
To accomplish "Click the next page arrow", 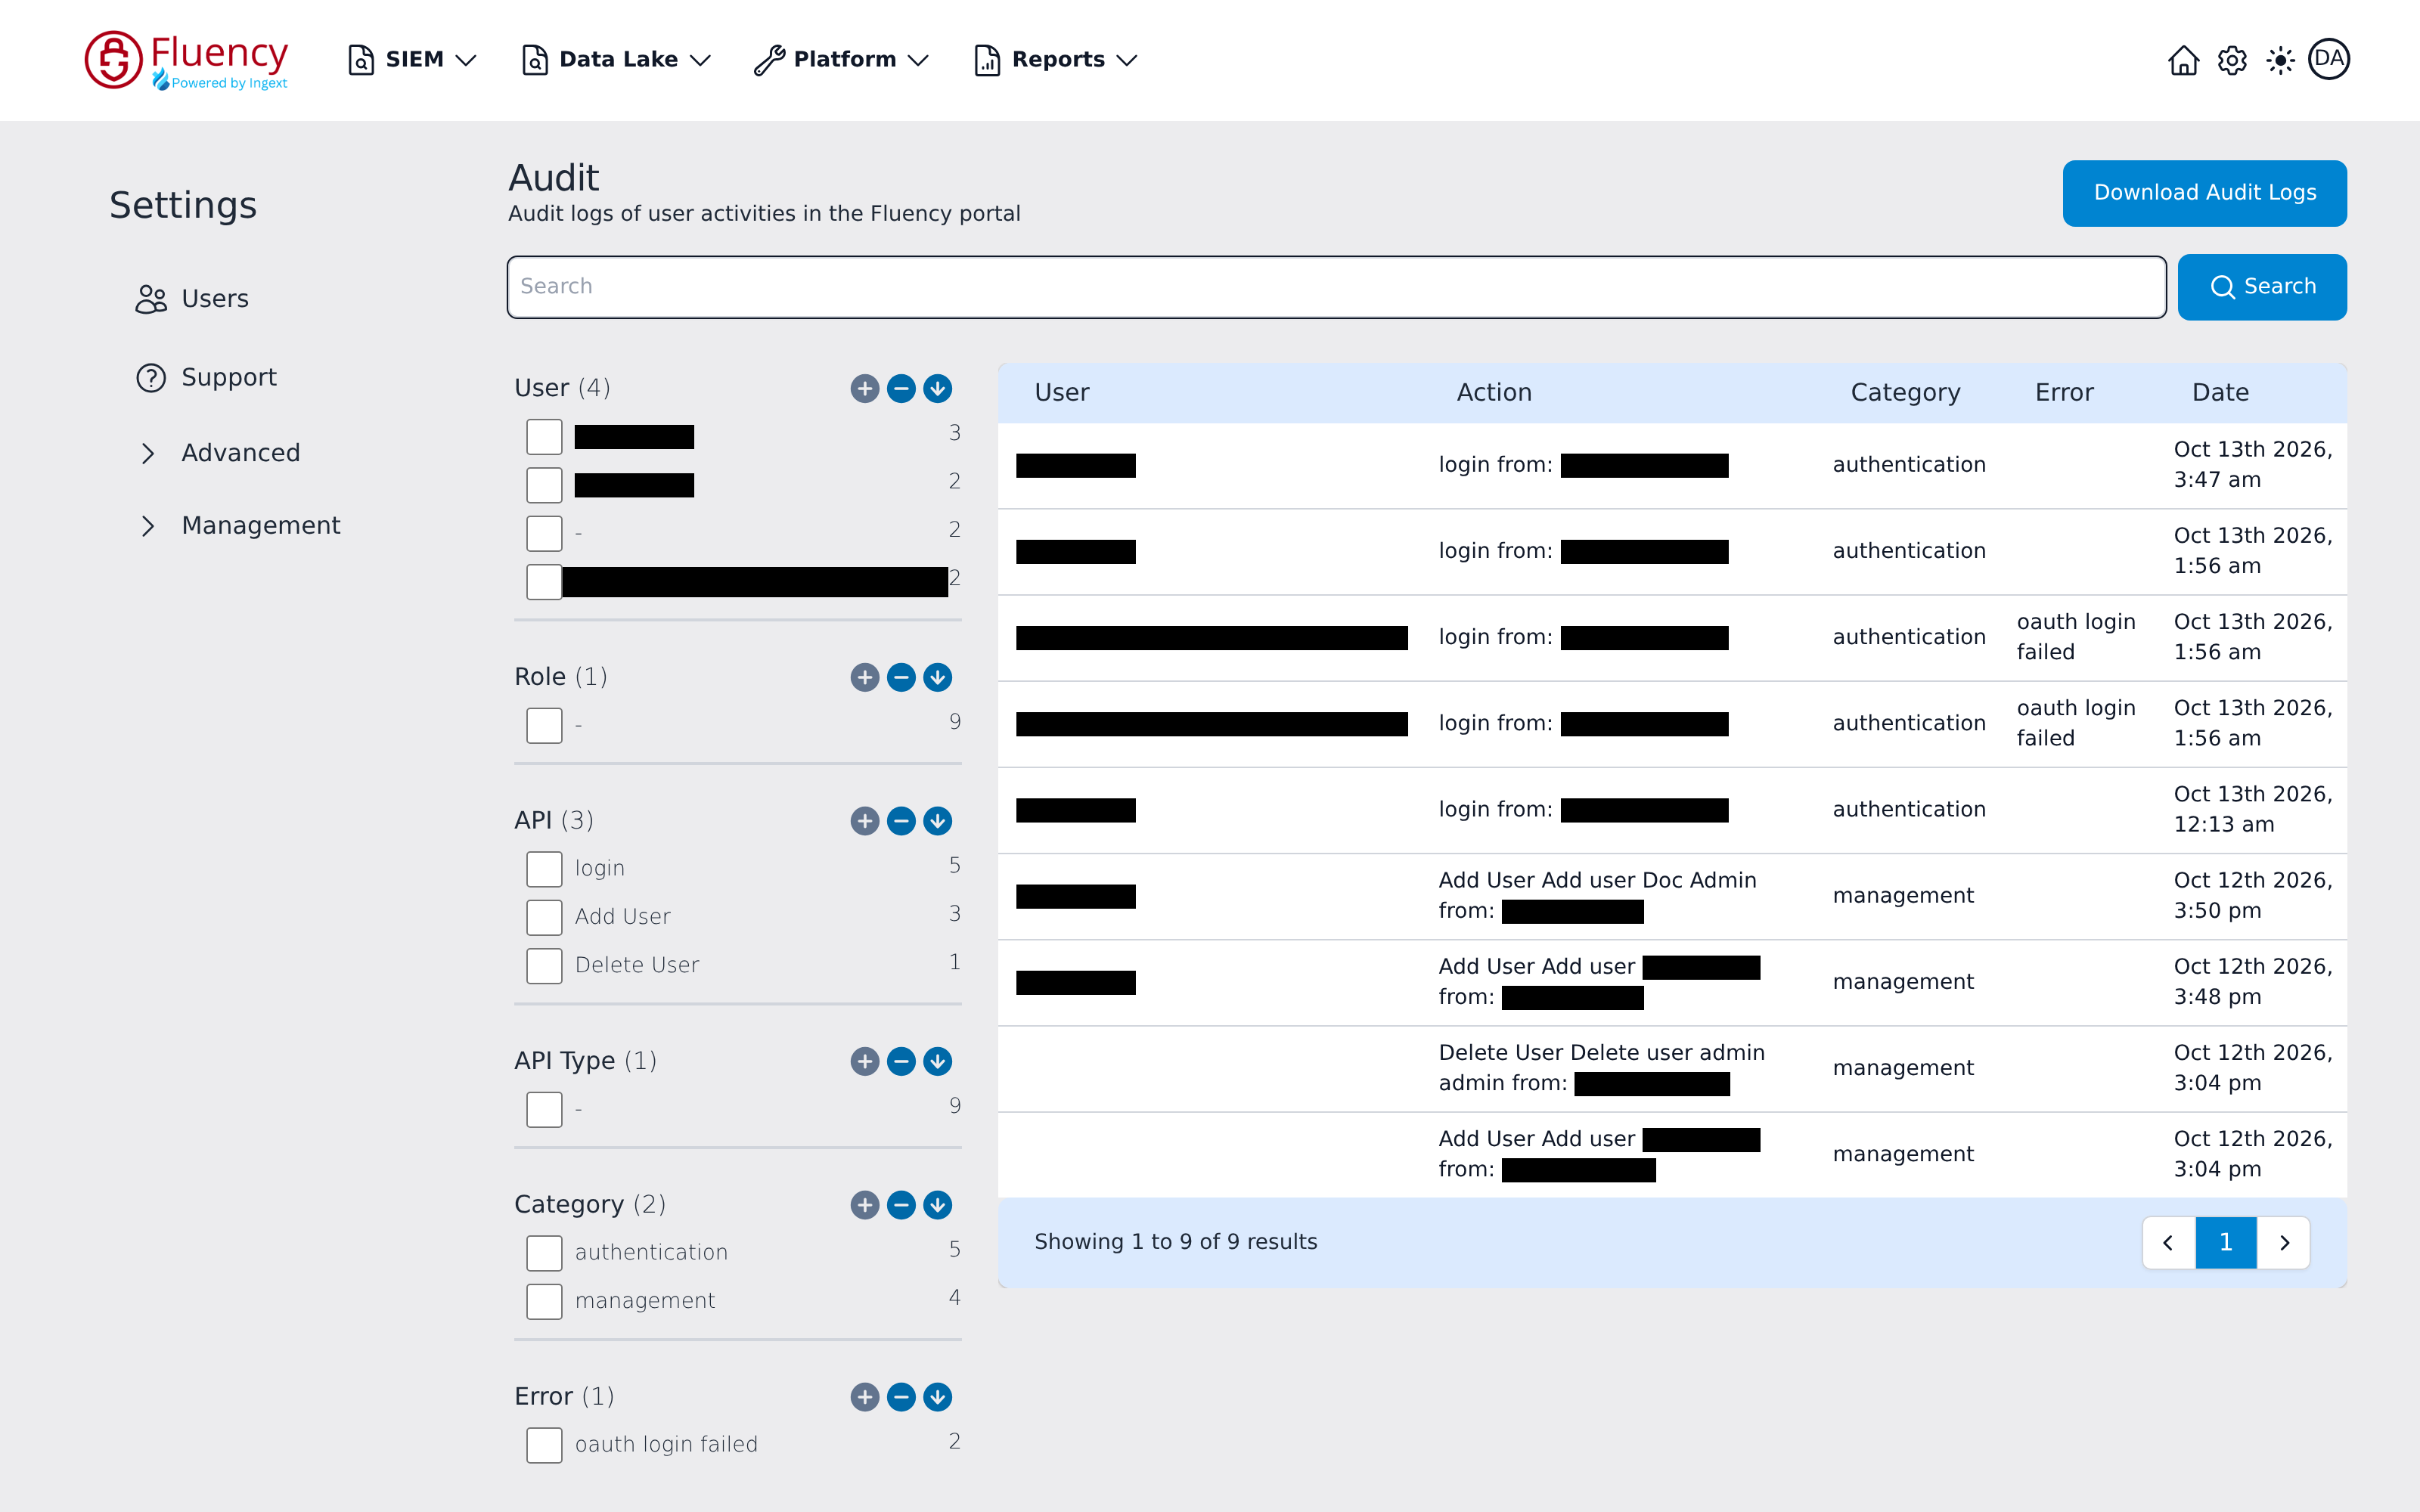I will point(2284,1242).
